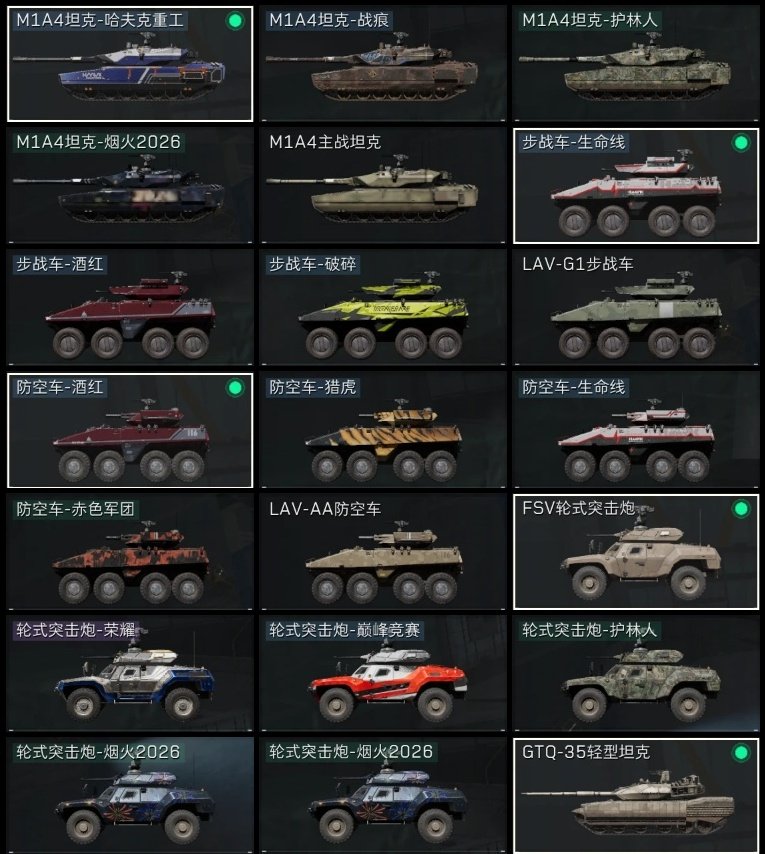765x854 pixels.
Task: Choose the default M1A4主战坦克 card
Action: point(383,186)
